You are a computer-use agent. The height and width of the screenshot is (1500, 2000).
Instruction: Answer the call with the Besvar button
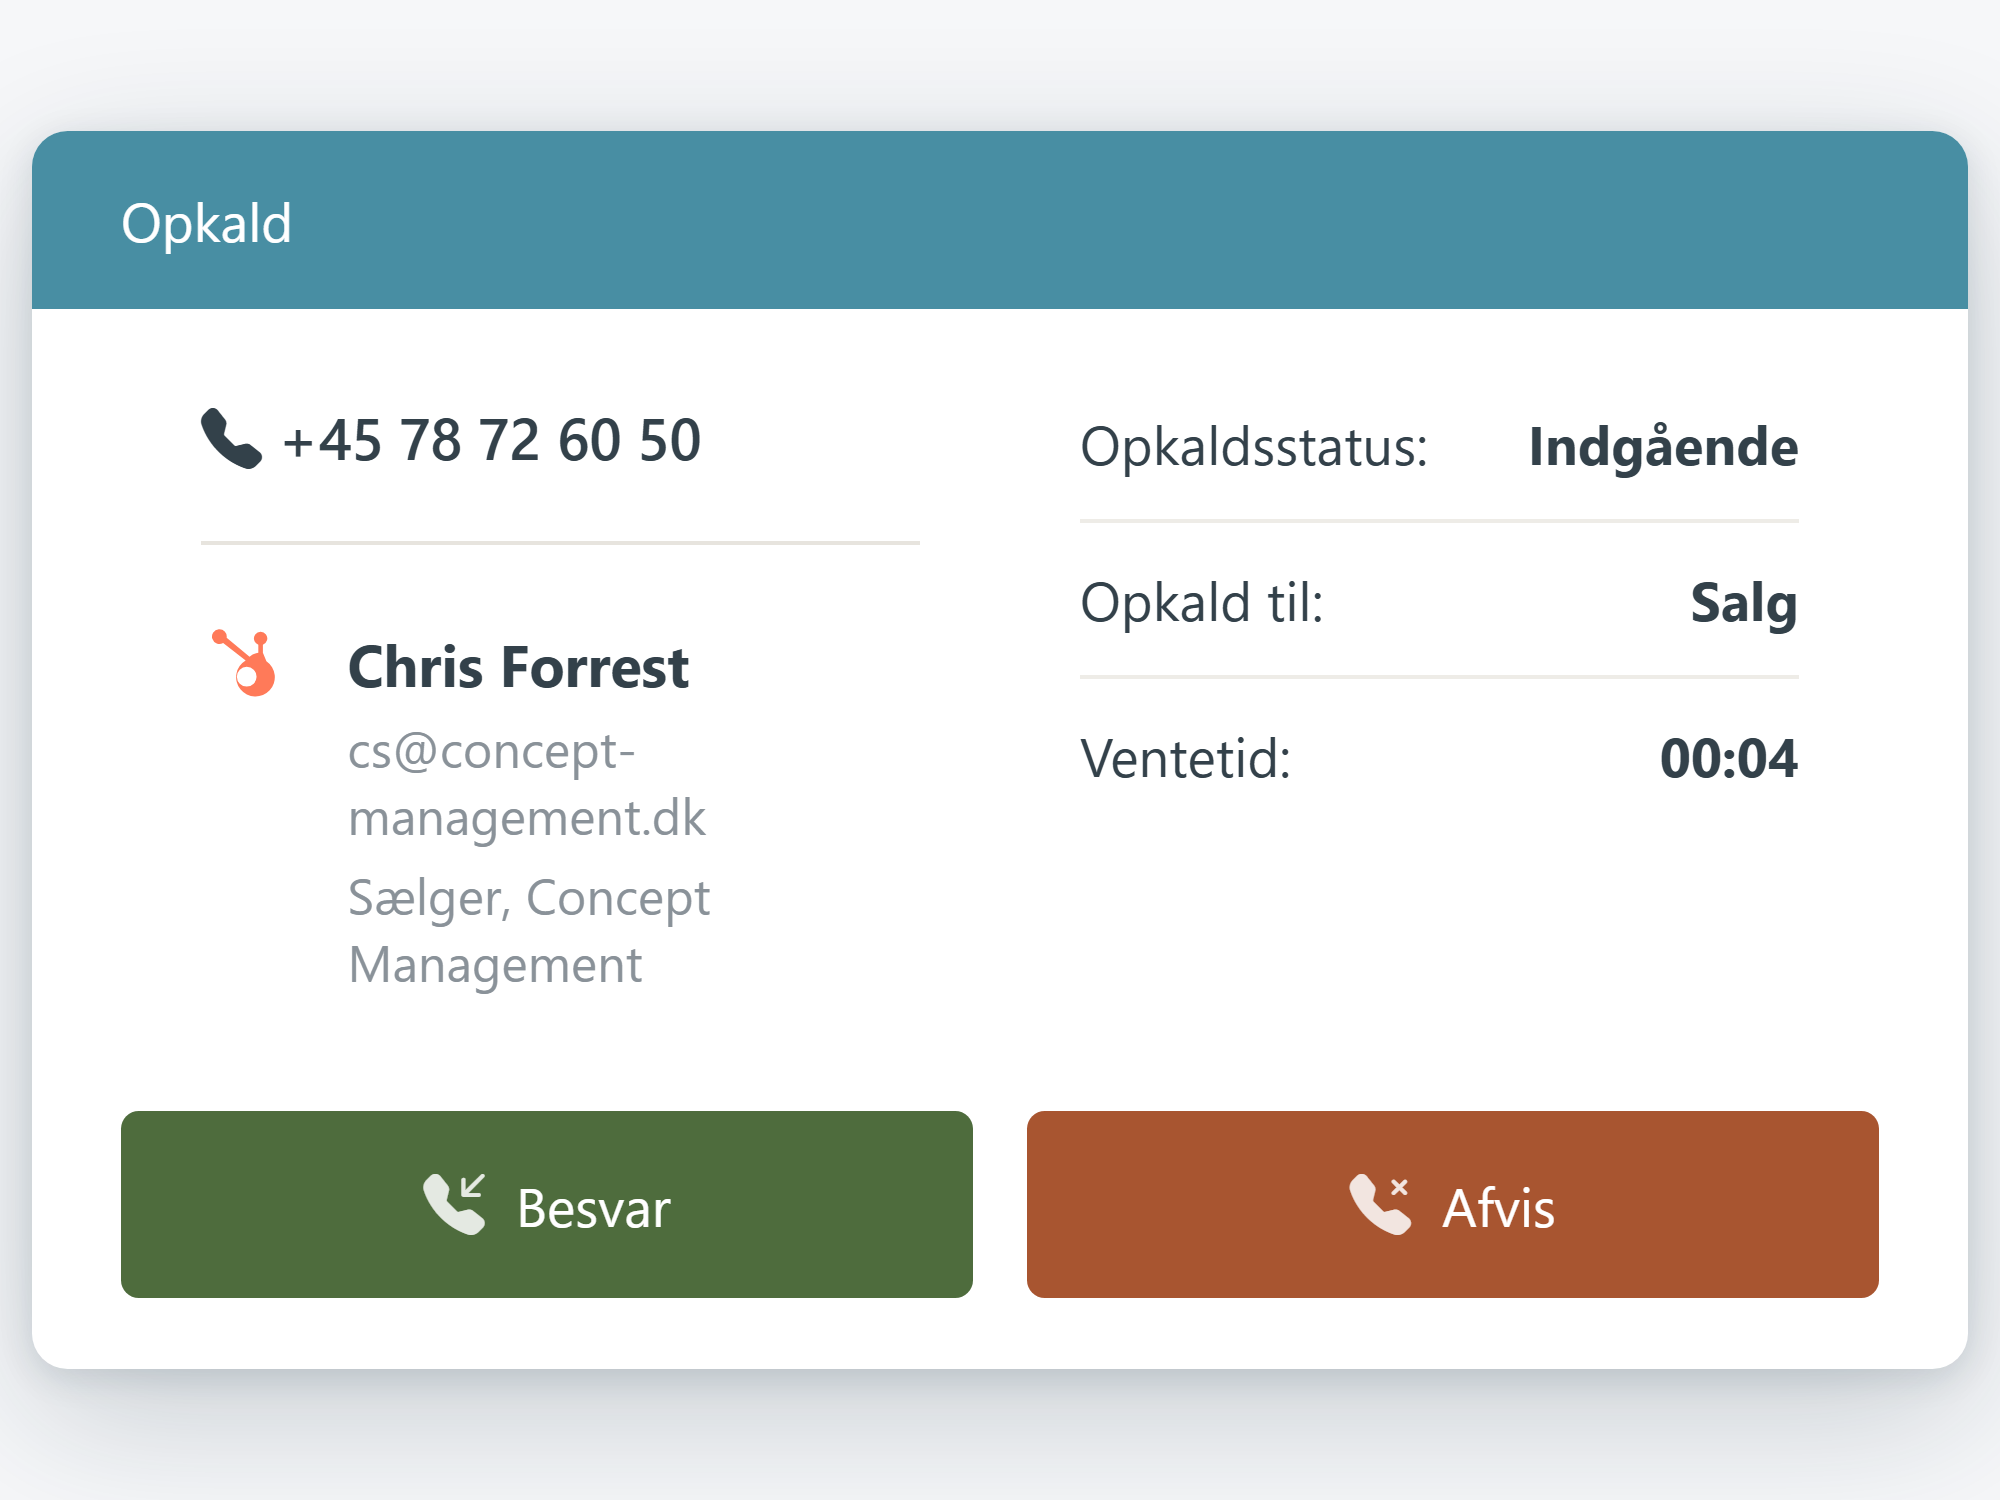pyautogui.click(x=547, y=1204)
